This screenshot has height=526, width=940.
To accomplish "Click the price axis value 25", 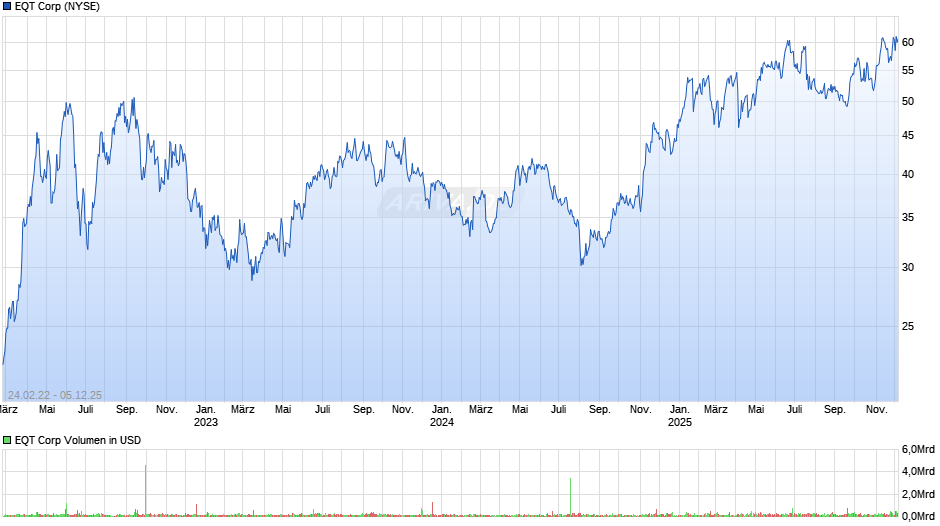I will (x=908, y=326).
